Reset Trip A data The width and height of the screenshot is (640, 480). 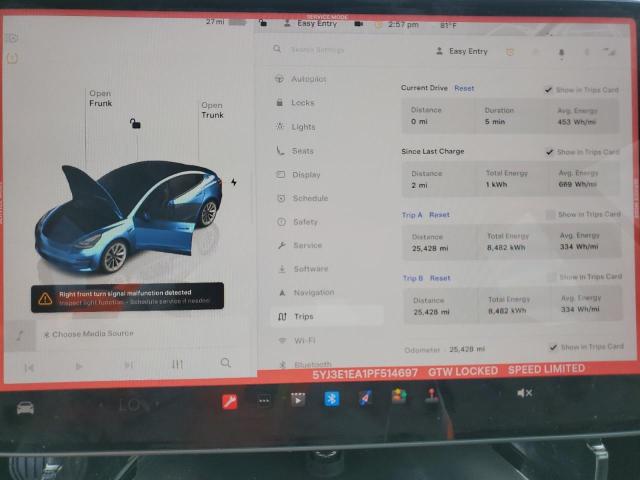click(439, 215)
